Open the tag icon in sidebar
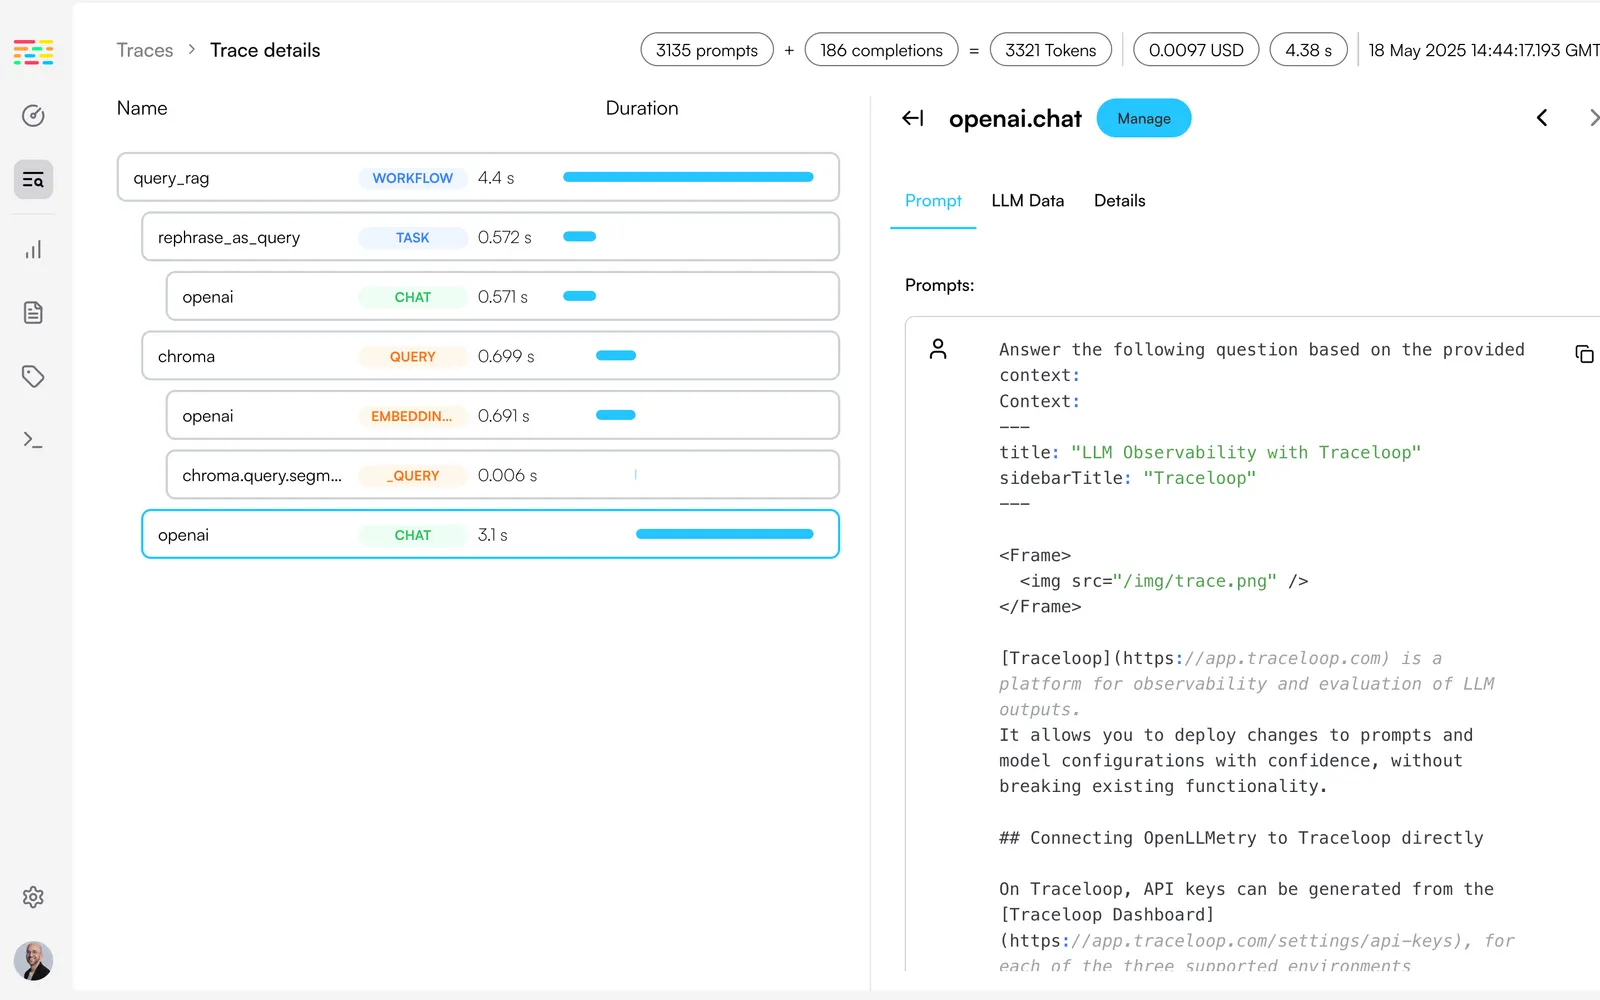 pos(33,376)
